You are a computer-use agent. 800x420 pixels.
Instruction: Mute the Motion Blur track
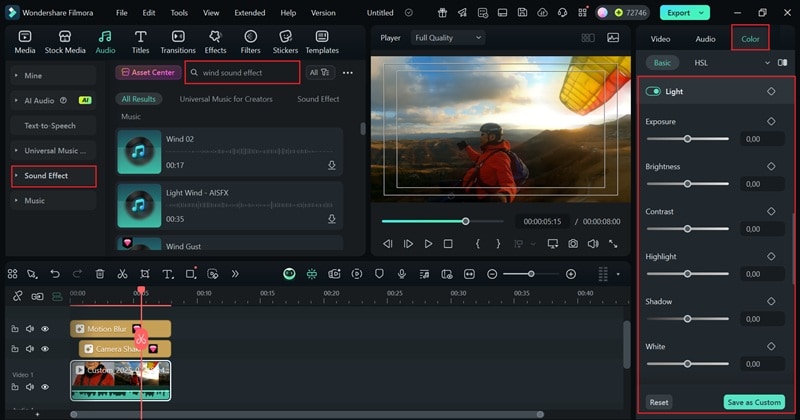pos(30,329)
